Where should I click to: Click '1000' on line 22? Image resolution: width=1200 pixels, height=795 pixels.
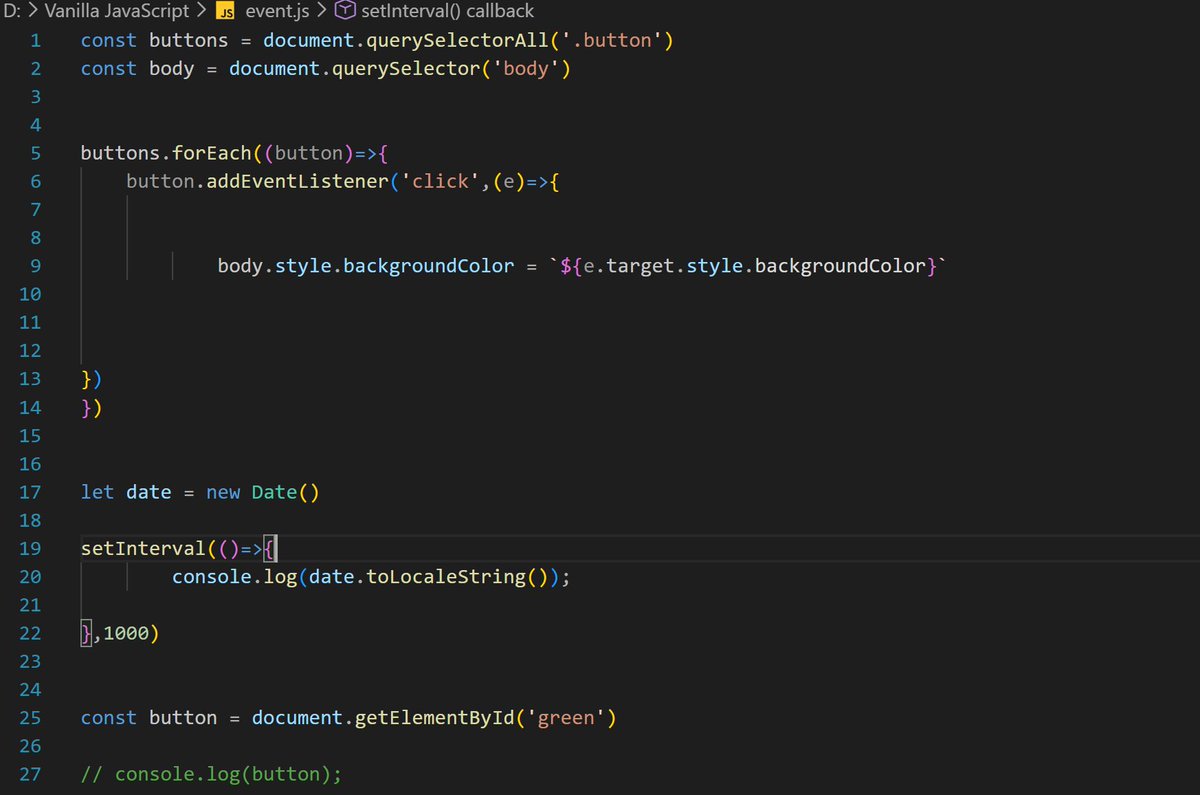(126, 633)
